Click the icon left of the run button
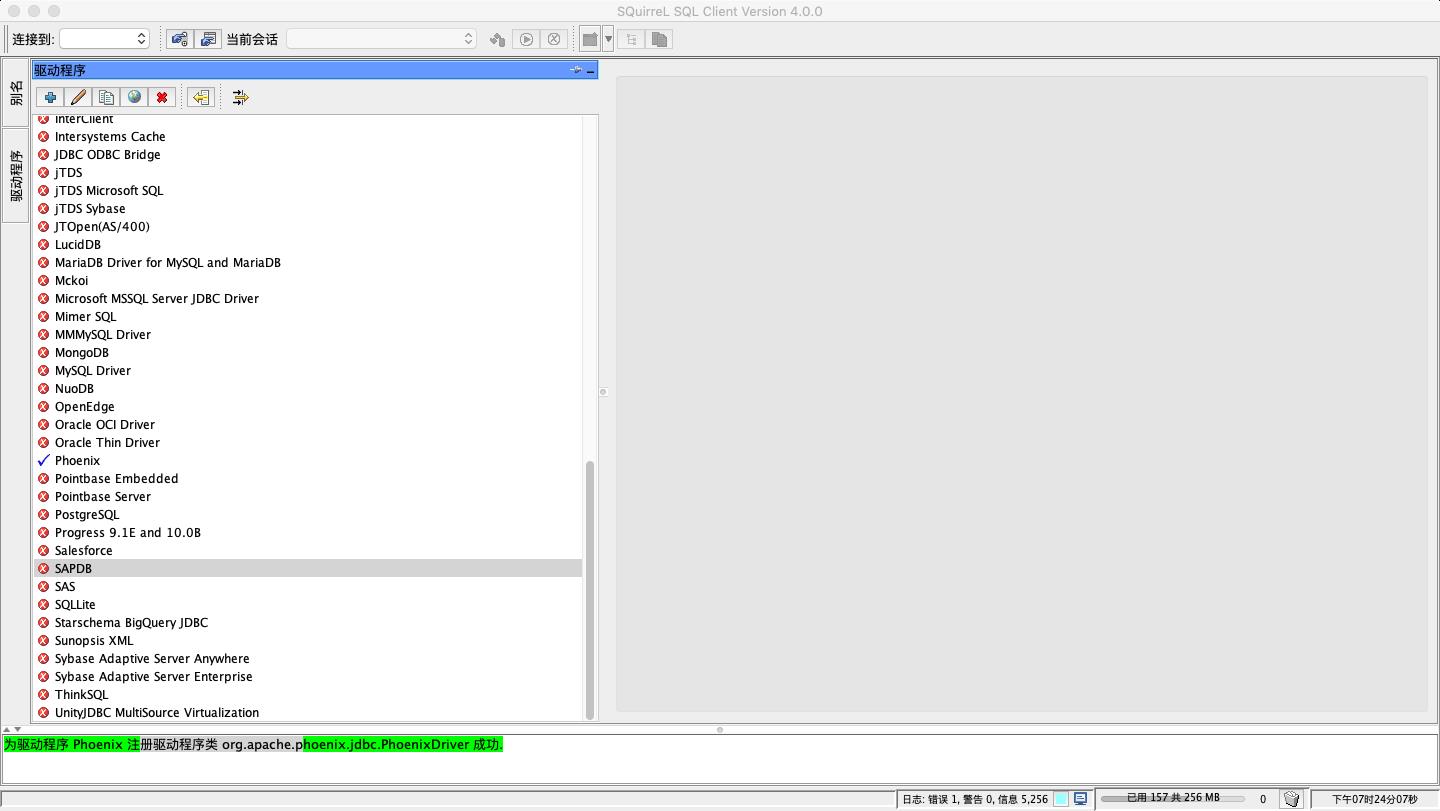The width and height of the screenshot is (1440, 811). 497,39
